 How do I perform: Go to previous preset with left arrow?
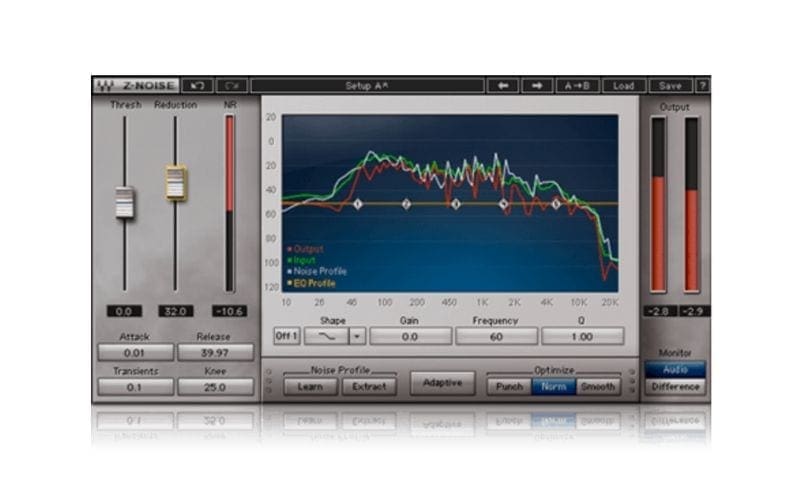click(x=502, y=86)
